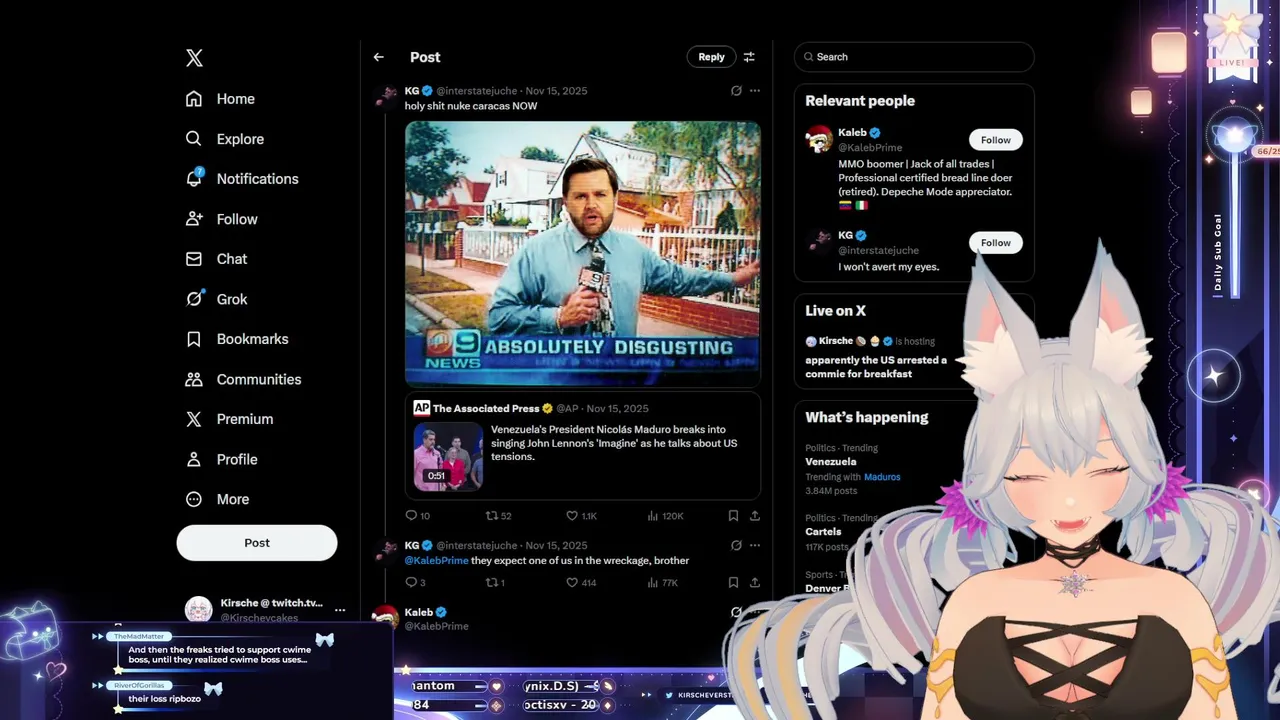Repost the KG reply with 1 repost
This screenshot has height=720, width=1280.
[x=495, y=583]
